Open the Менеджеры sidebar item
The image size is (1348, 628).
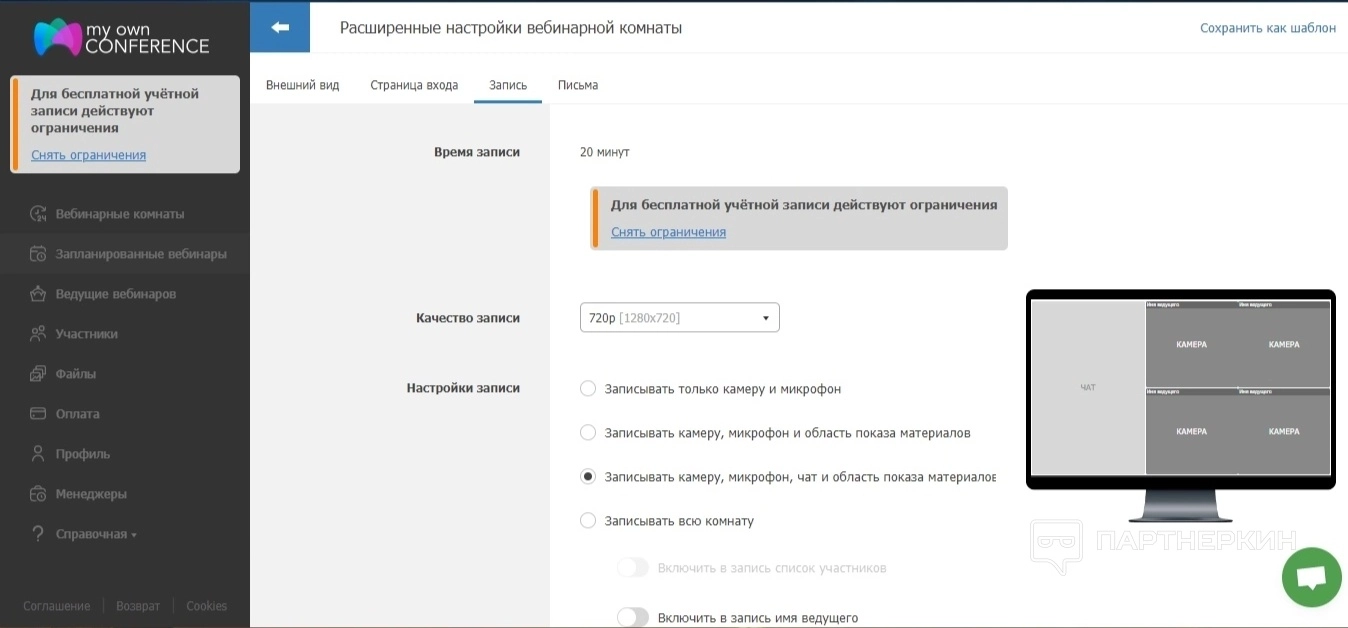pyautogui.click(x=90, y=494)
